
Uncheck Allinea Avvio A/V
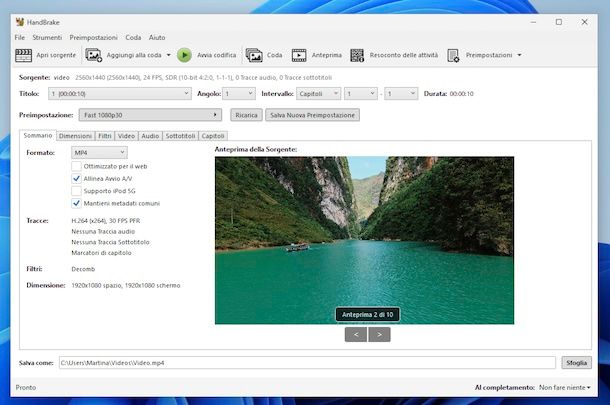(x=76, y=179)
